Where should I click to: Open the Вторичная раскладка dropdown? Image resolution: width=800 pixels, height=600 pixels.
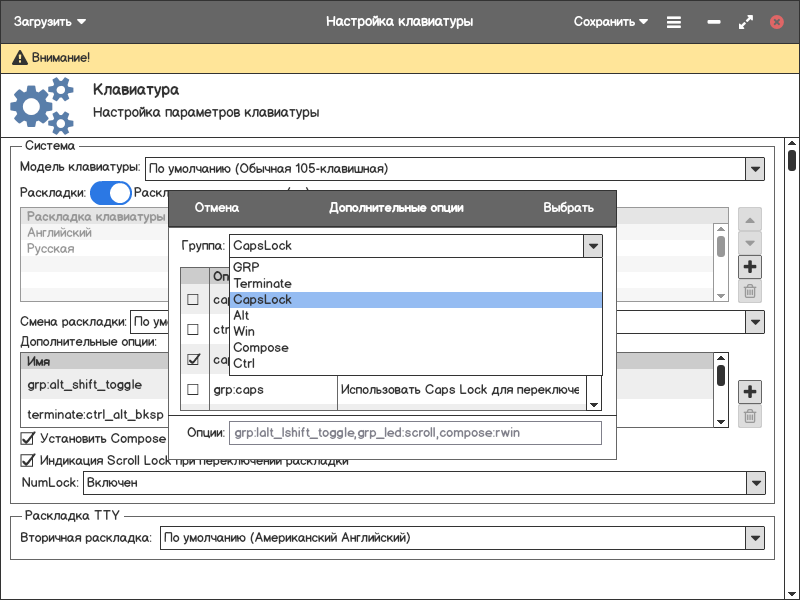coord(755,539)
